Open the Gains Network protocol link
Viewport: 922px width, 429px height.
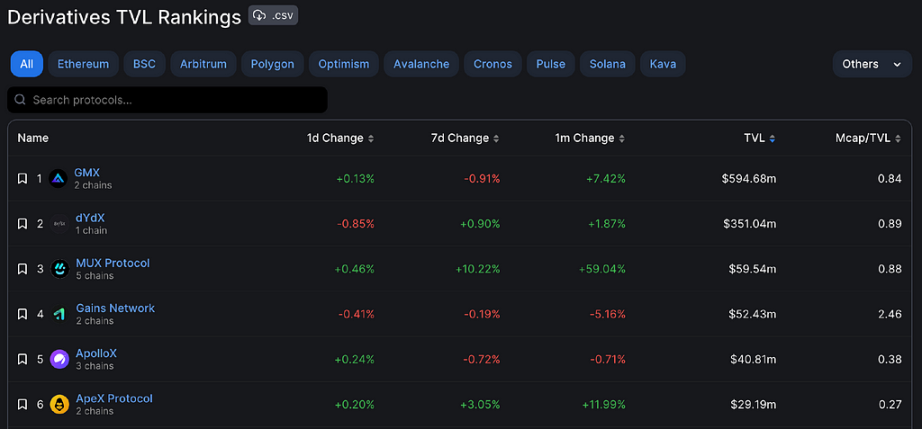[x=115, y=308]
